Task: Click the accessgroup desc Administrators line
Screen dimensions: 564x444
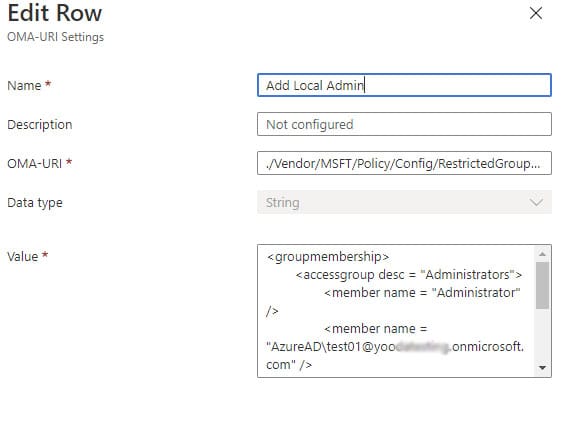Action: pyautogui.click(x=409, y=275)
